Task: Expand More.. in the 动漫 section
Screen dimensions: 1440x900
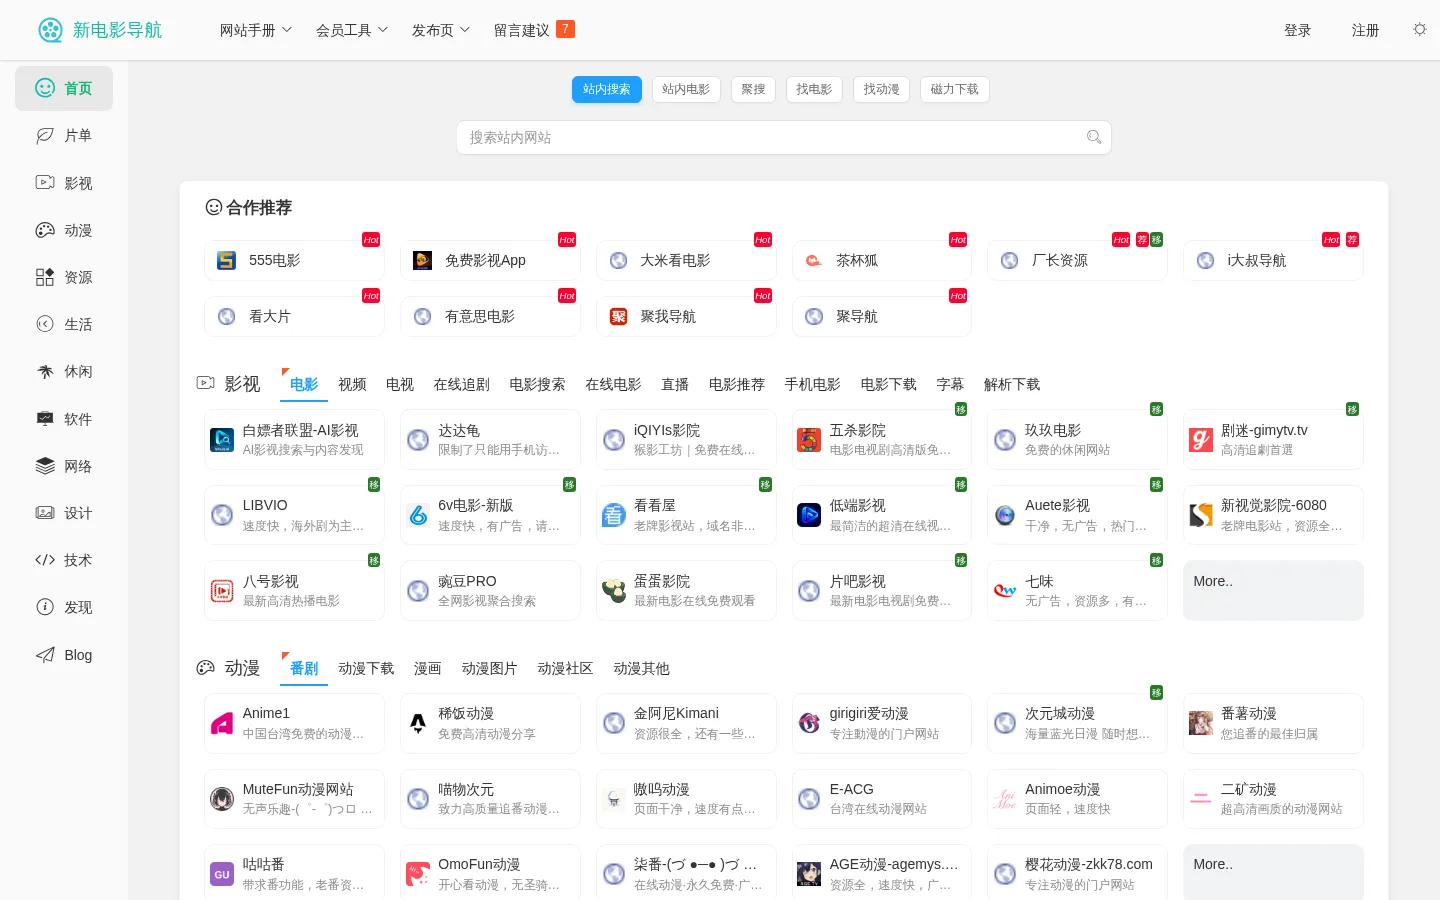Action: click(x=1273, y=872)
